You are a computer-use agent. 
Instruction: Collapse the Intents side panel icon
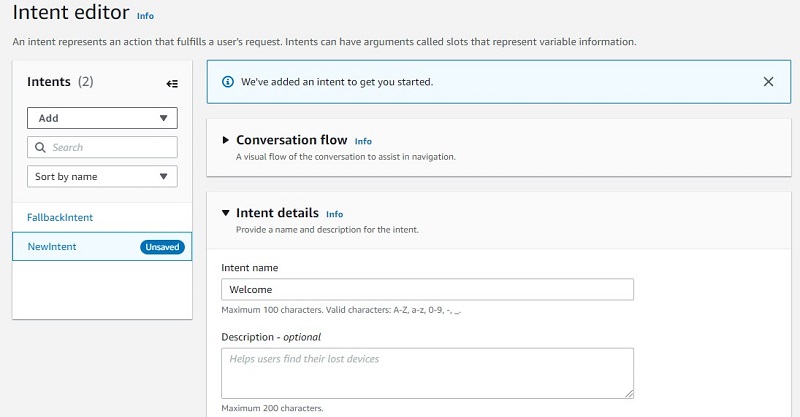(x=172, y=84)
